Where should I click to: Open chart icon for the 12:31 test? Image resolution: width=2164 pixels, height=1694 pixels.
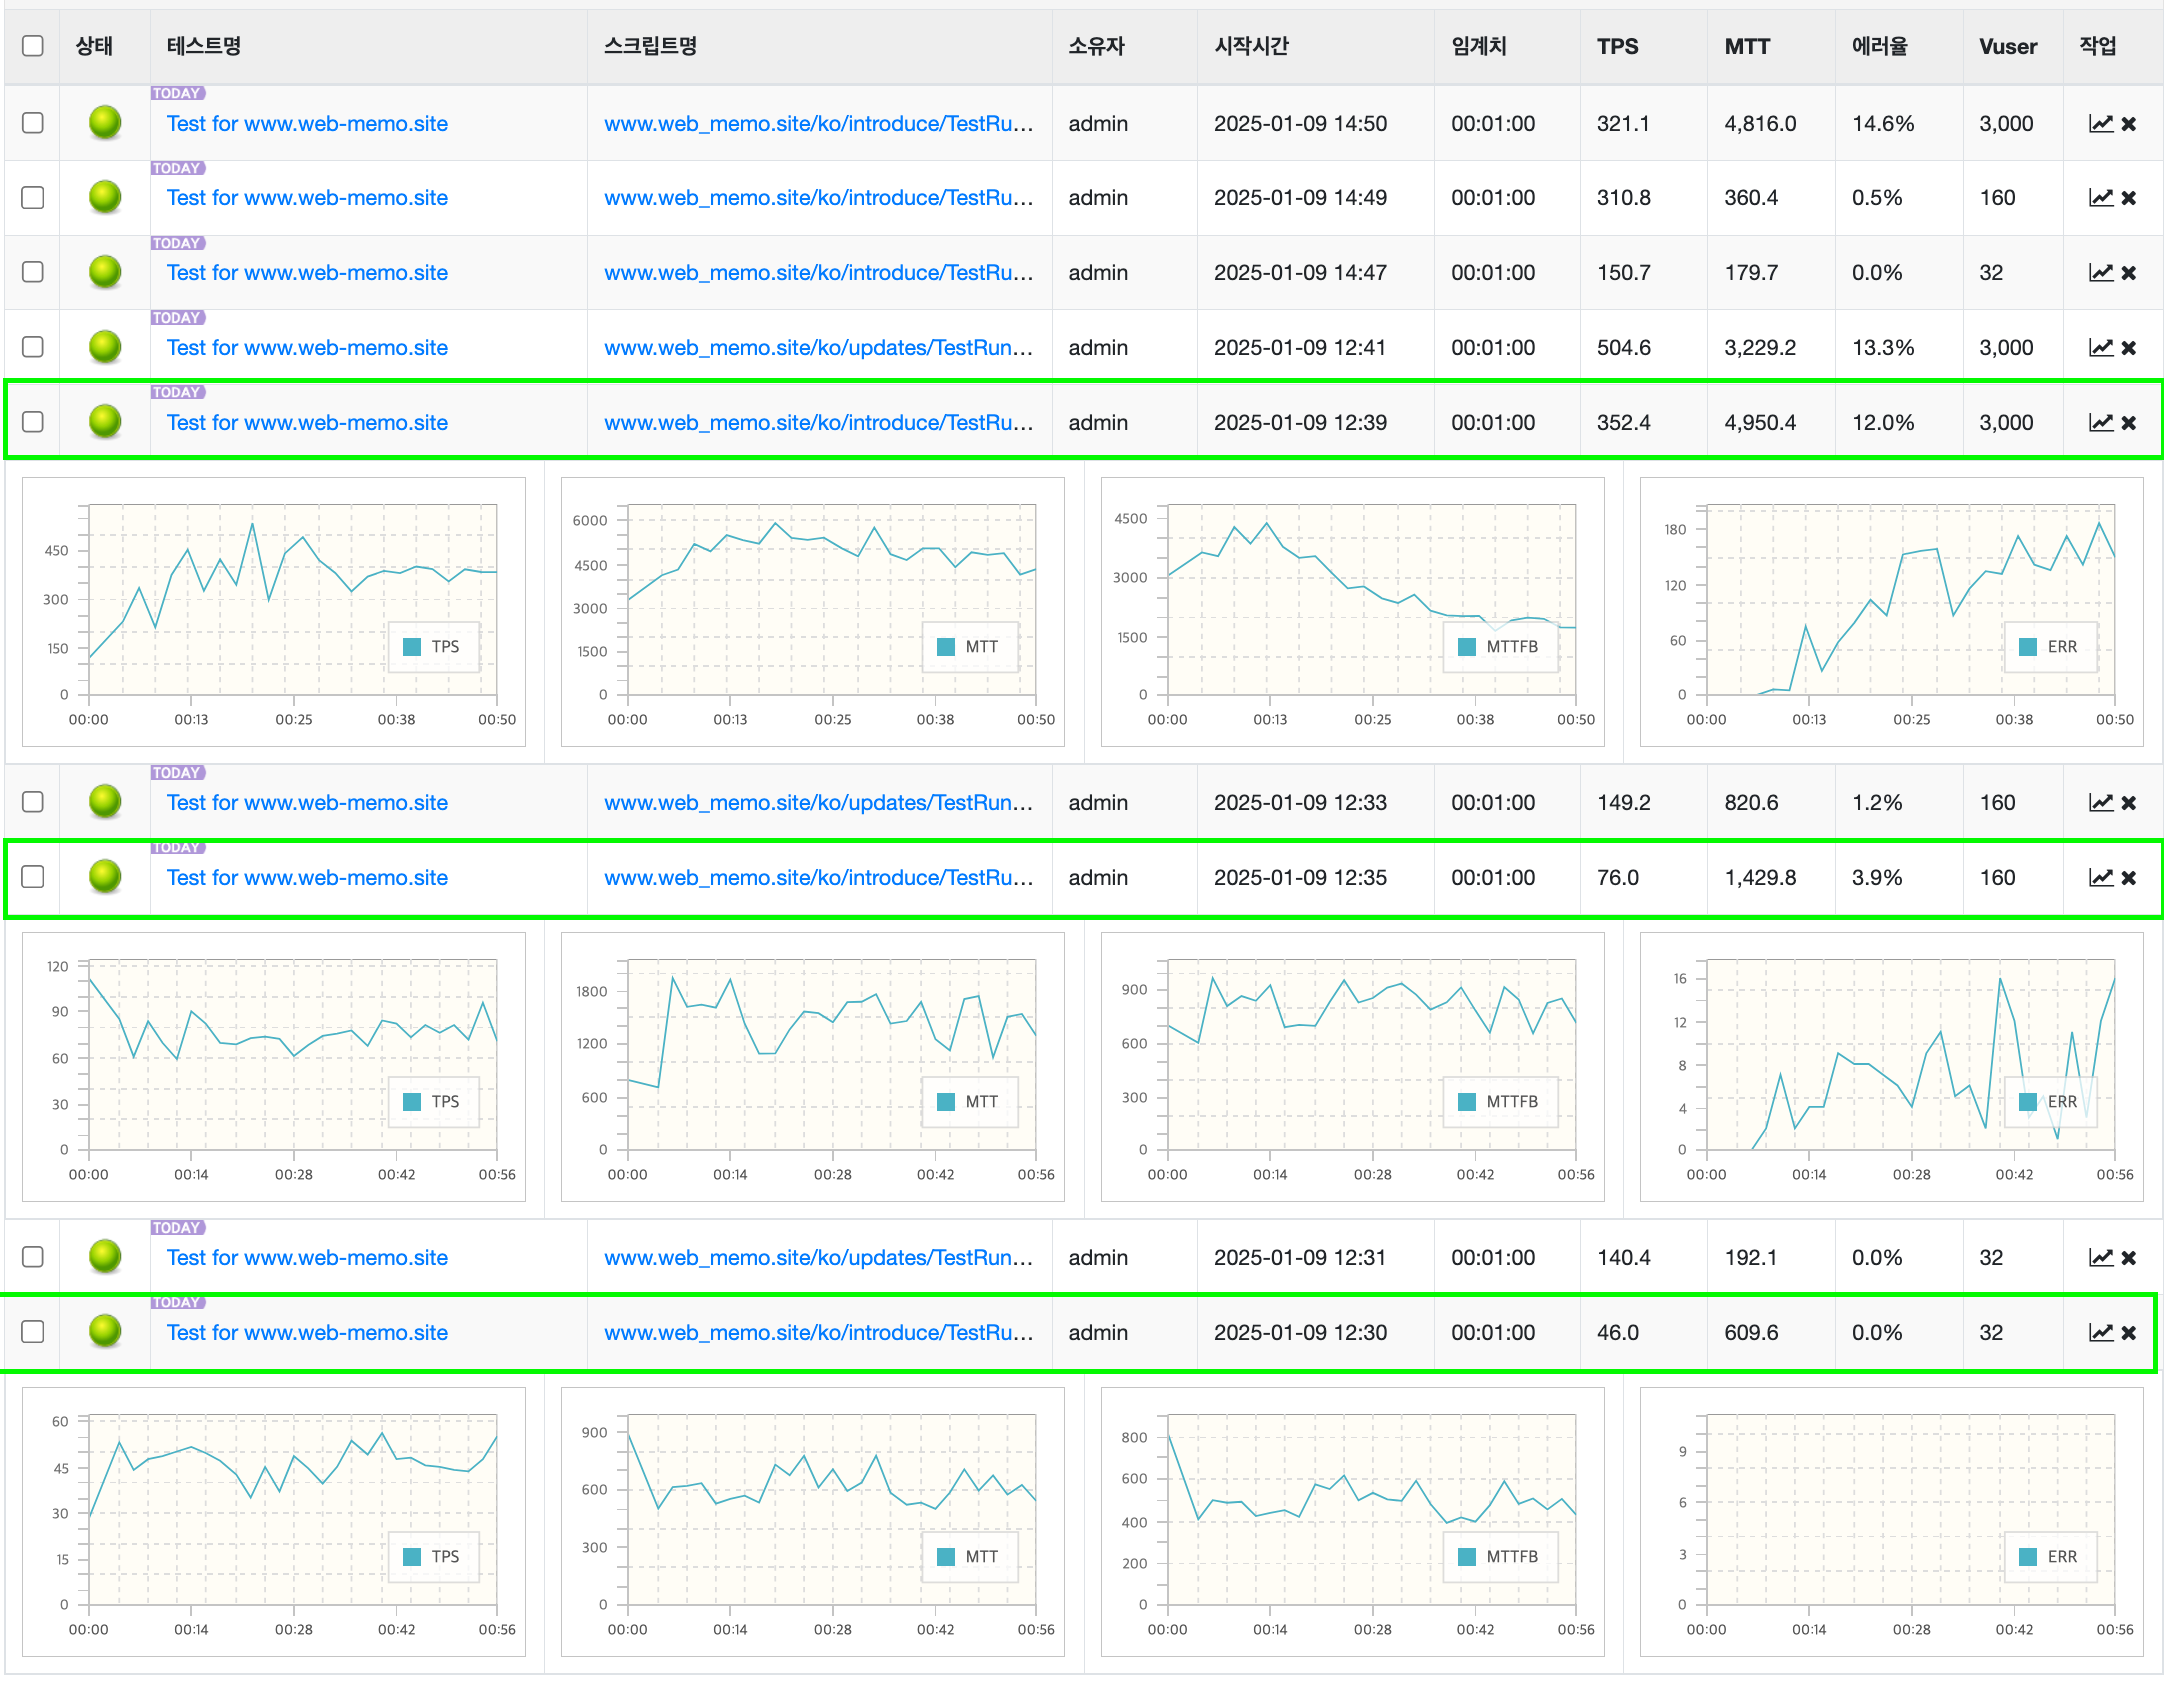pos(2101,1258)
